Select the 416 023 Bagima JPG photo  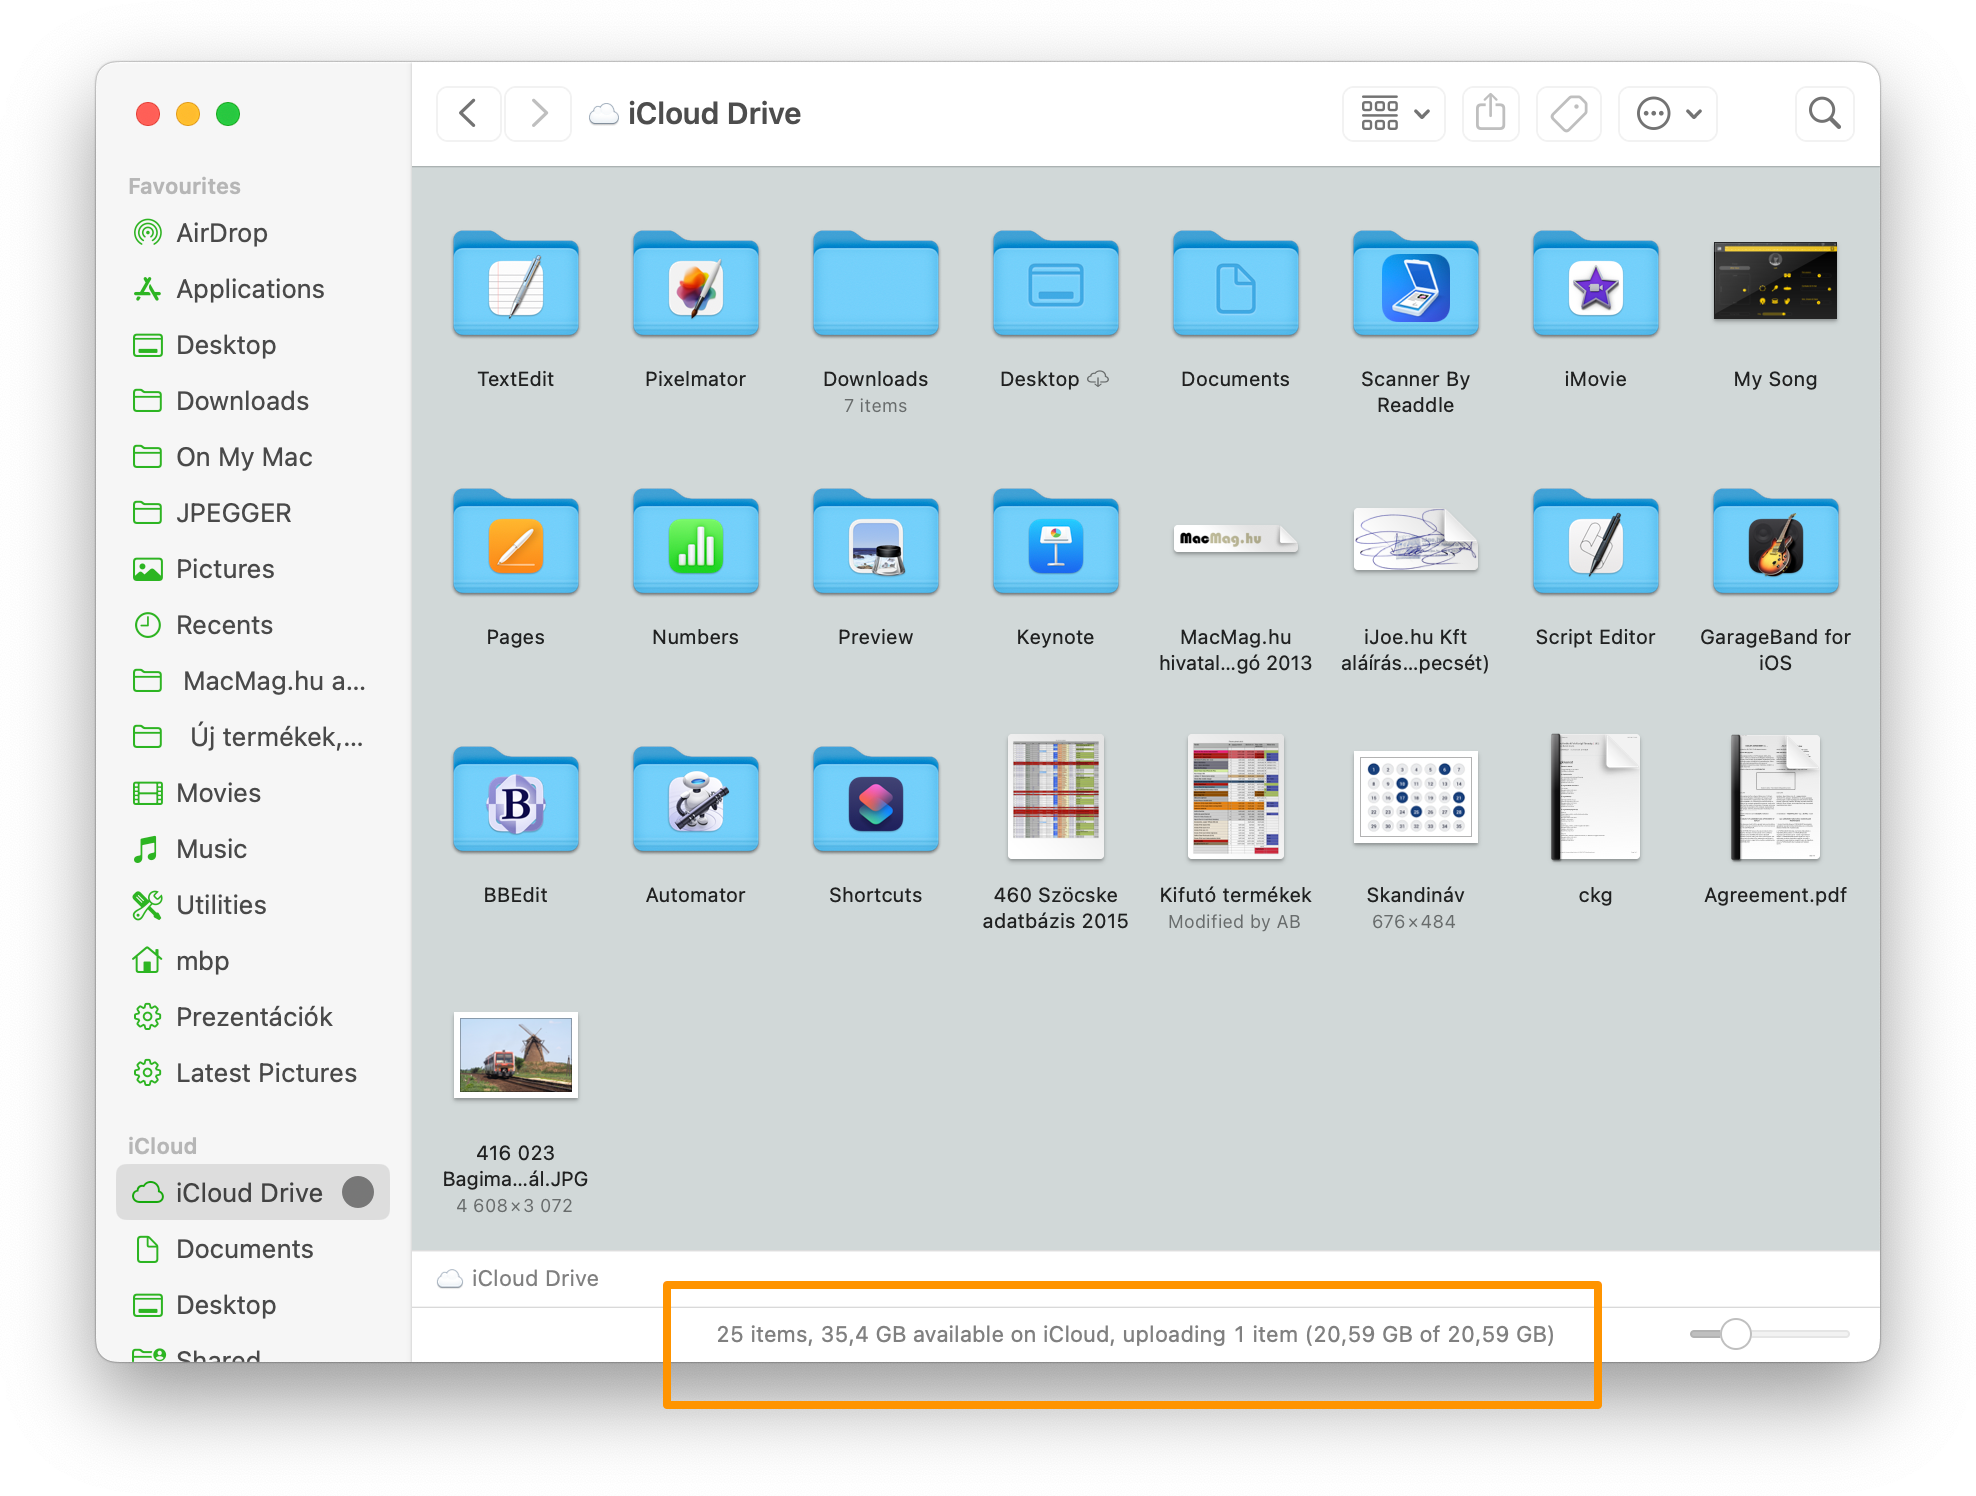click(x=515, y=1055)
